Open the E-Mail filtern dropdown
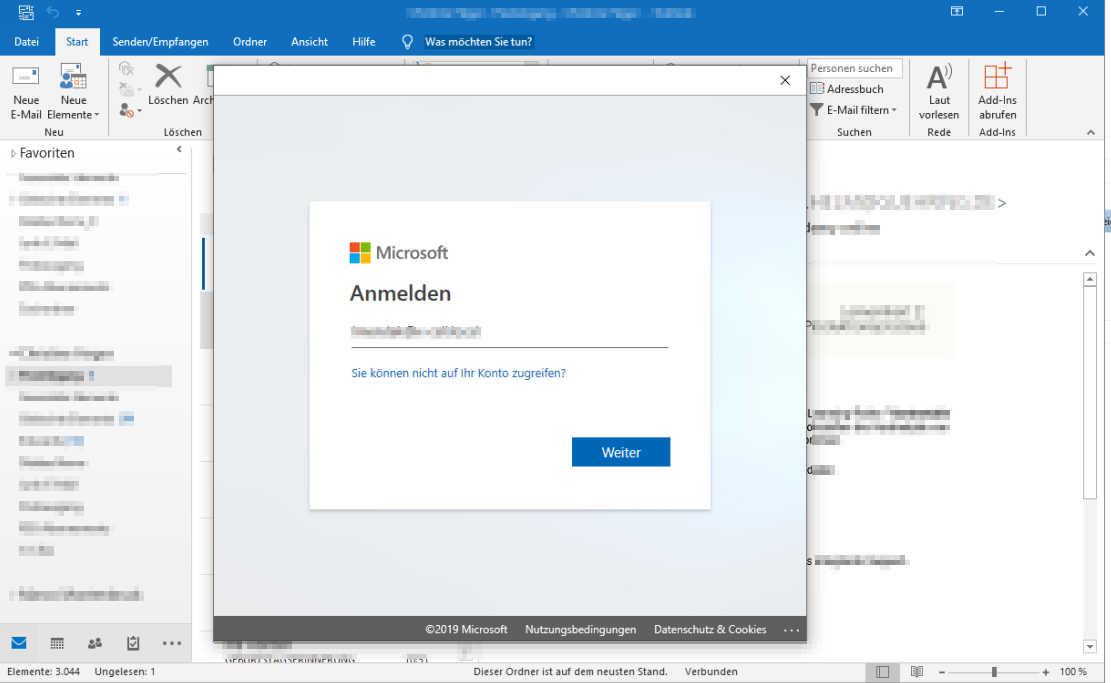1111x683 pixels. (x=854, y=110)
